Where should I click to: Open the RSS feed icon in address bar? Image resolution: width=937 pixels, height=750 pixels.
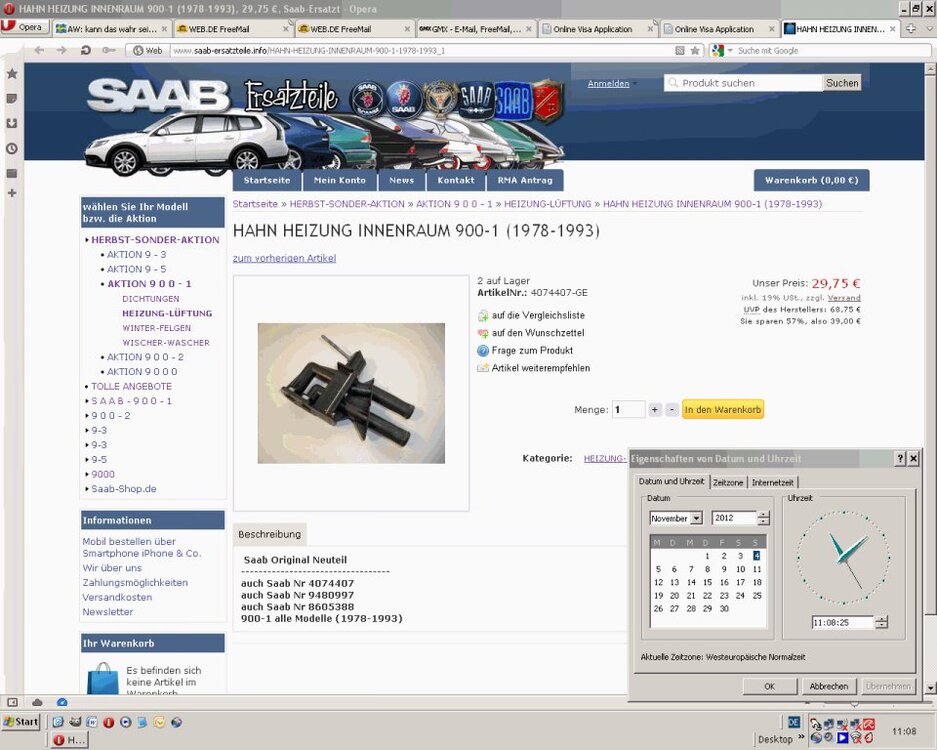pyautogui.click(x=680, y=51)
